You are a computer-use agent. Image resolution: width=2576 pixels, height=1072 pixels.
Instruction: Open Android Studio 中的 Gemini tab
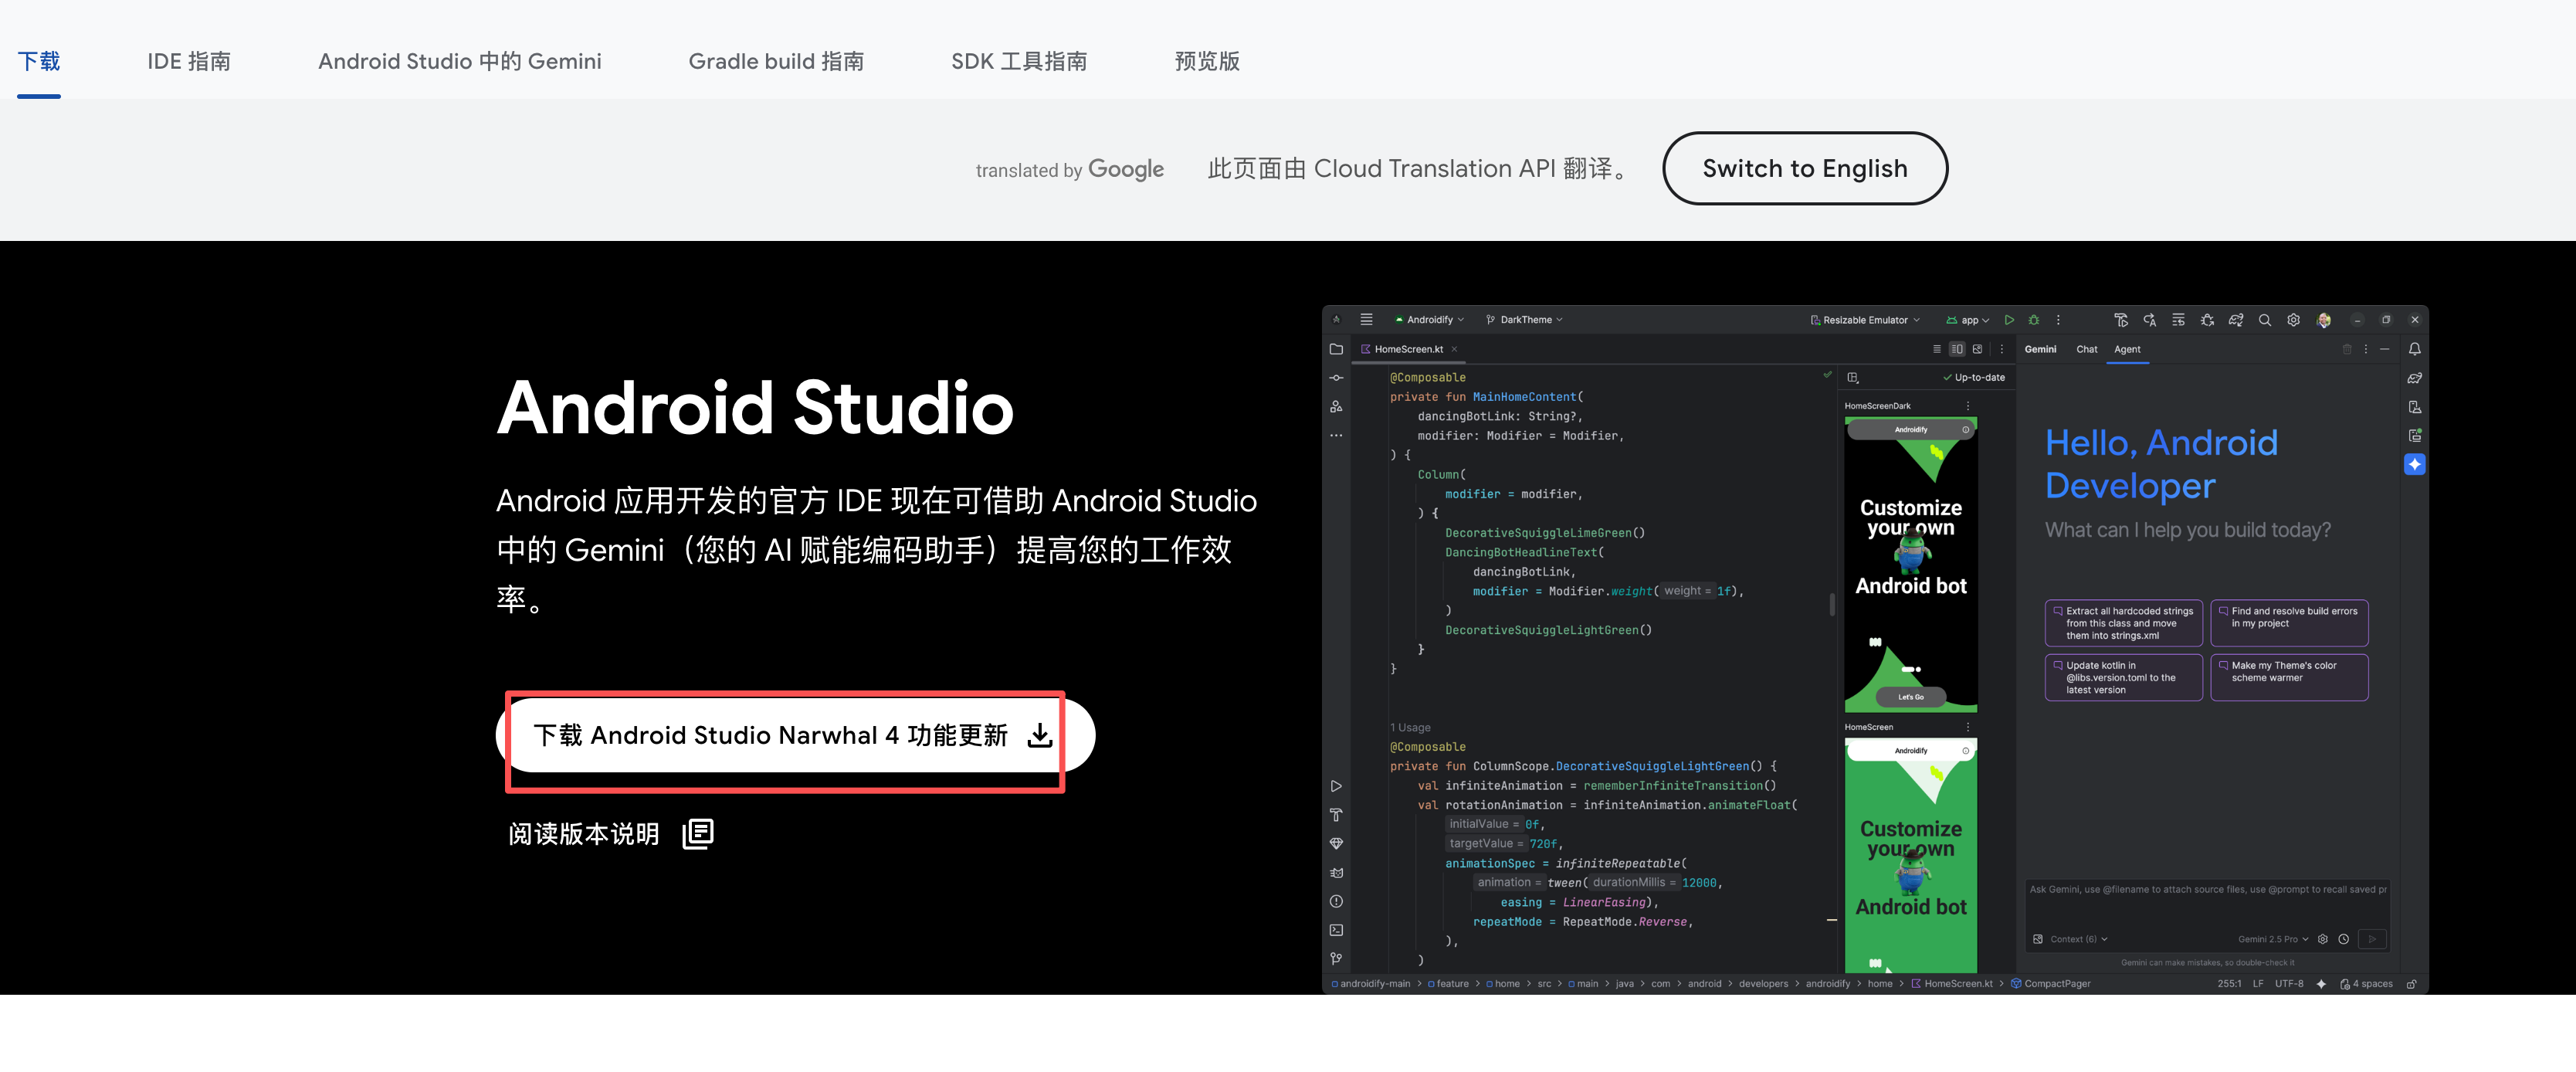460,61
